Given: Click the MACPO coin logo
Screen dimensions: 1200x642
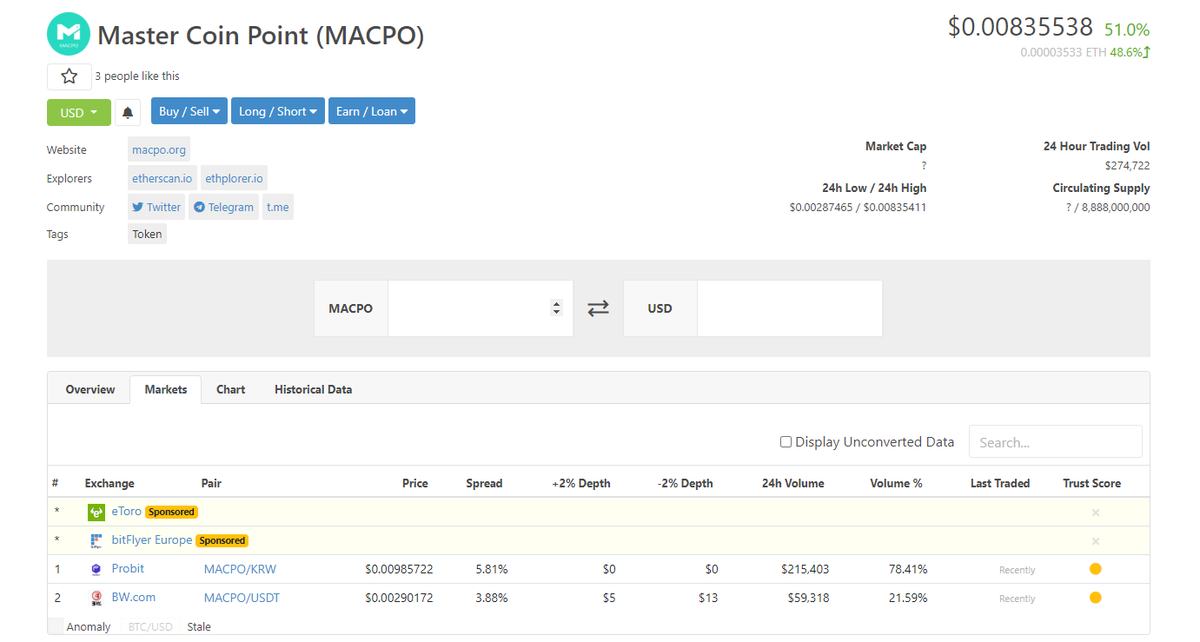Looking at the screenshot, I should [68, 34].
